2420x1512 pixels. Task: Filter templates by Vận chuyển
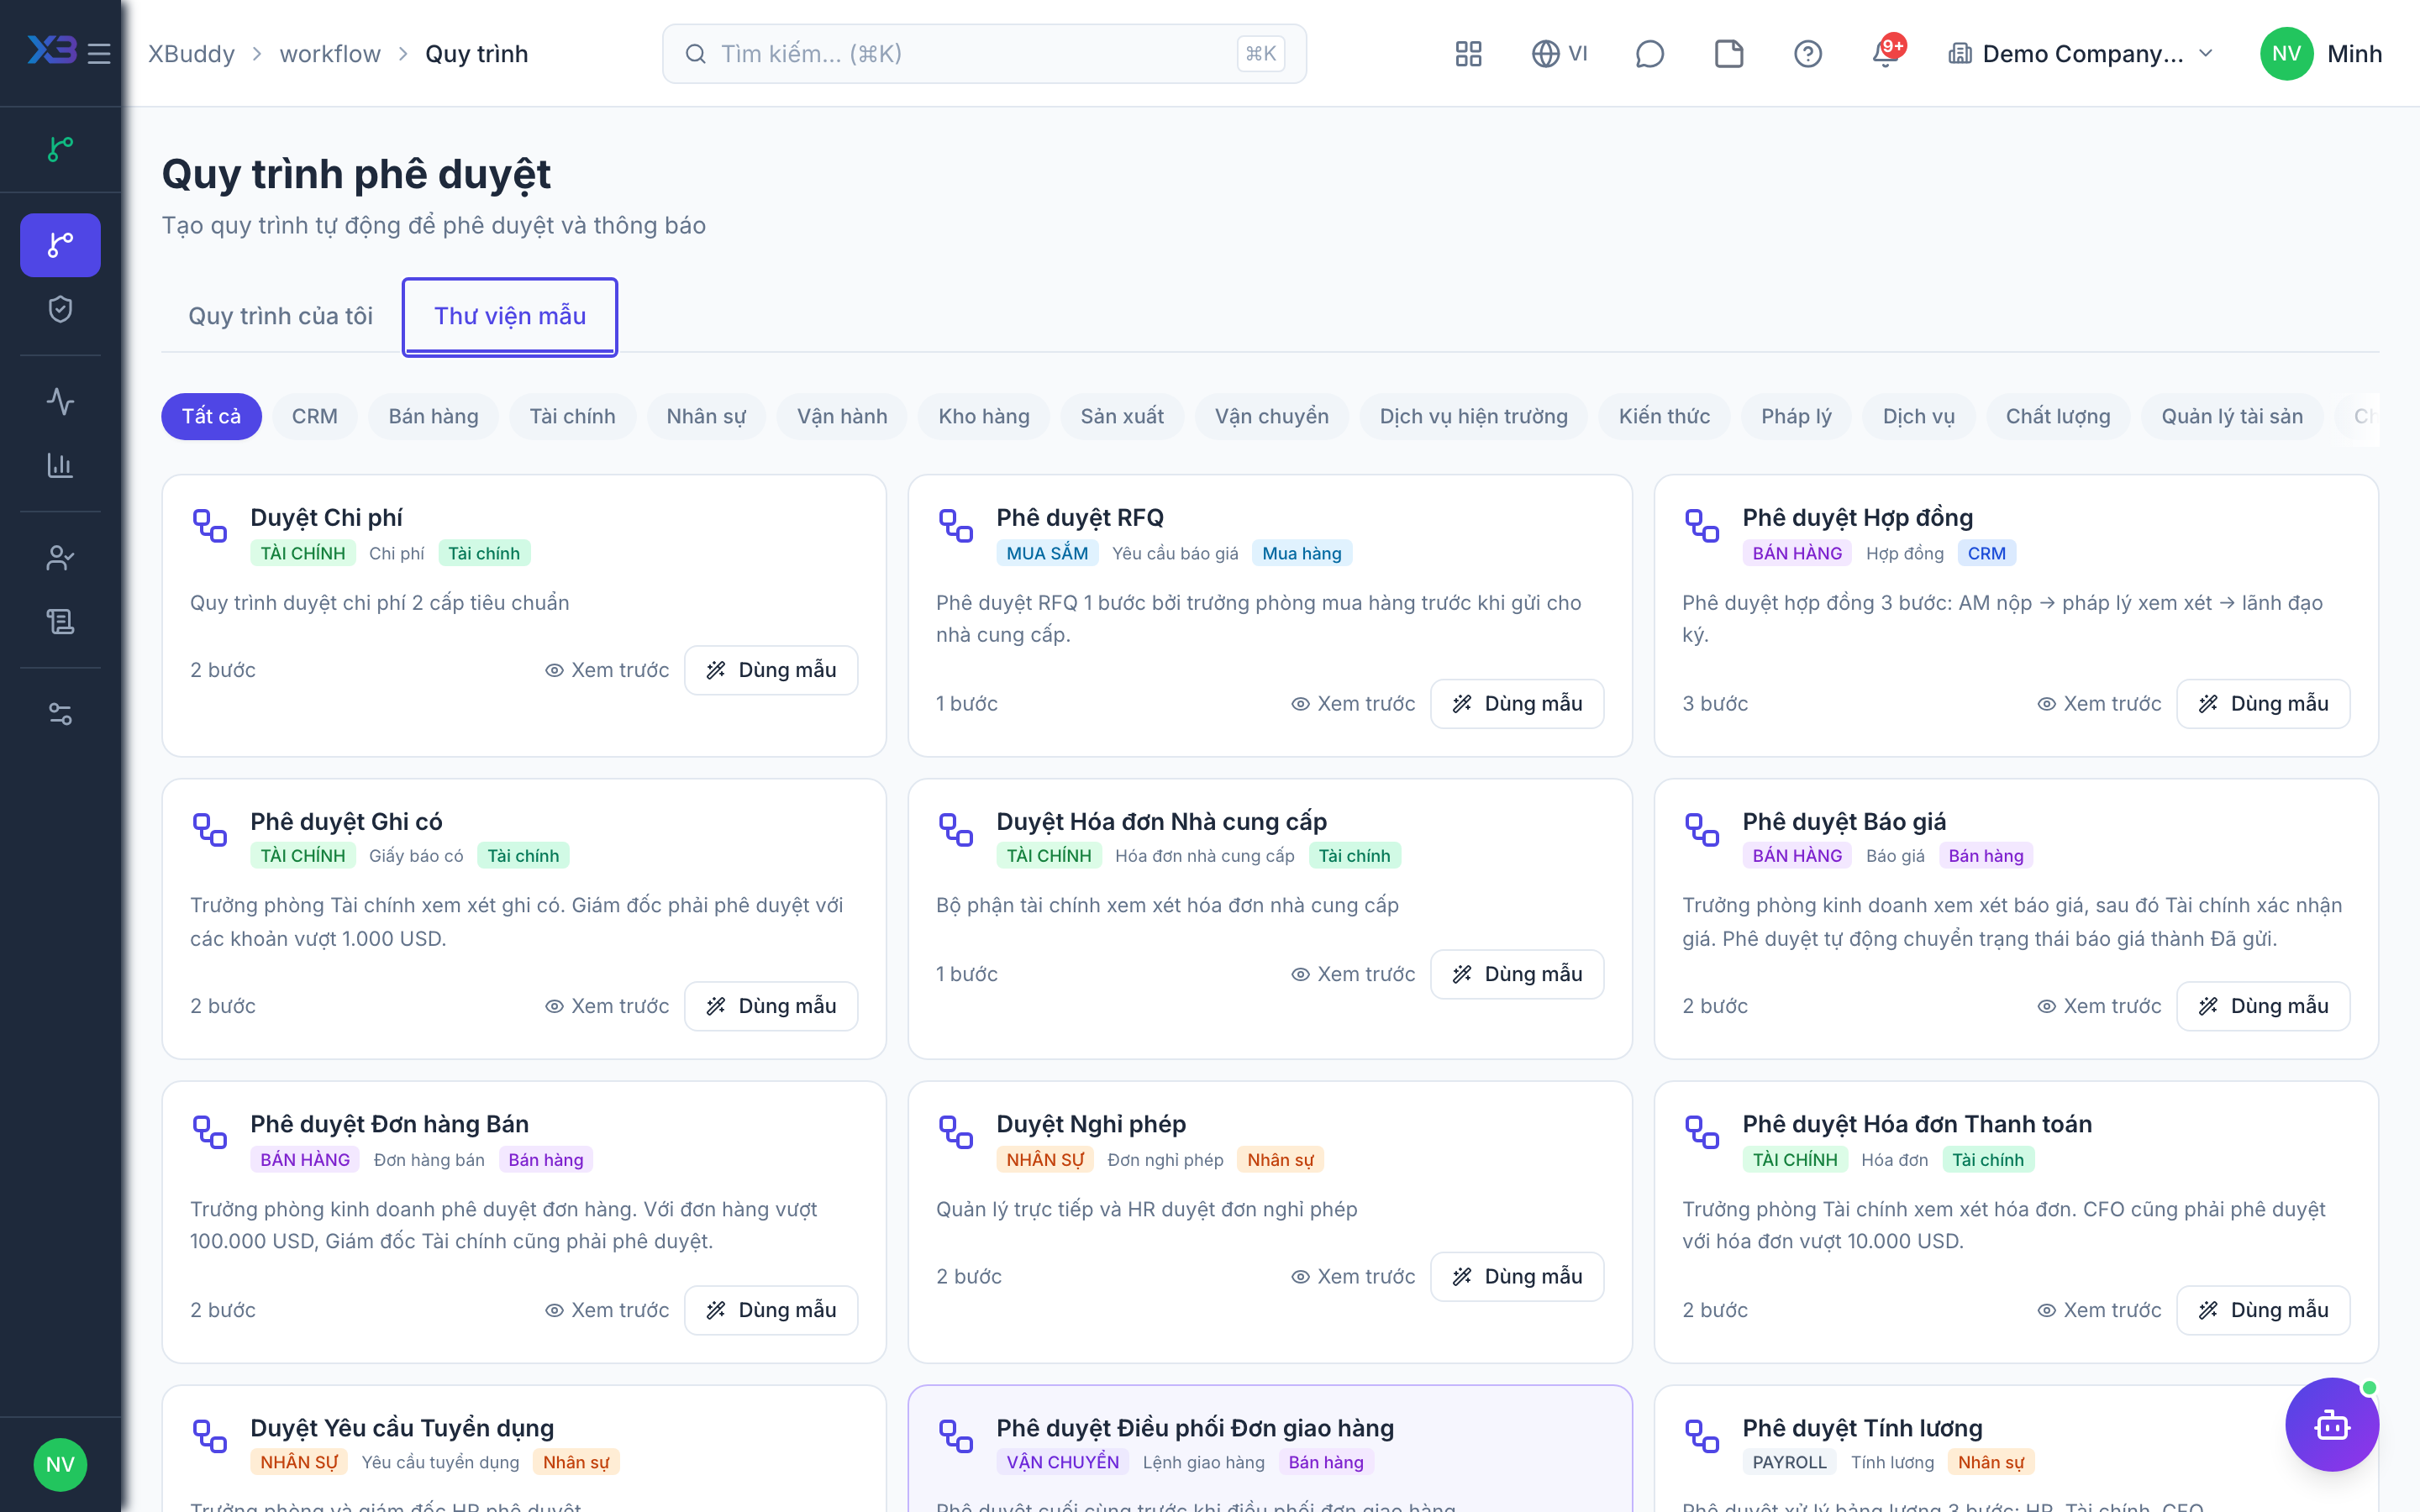coord(1271,416)
